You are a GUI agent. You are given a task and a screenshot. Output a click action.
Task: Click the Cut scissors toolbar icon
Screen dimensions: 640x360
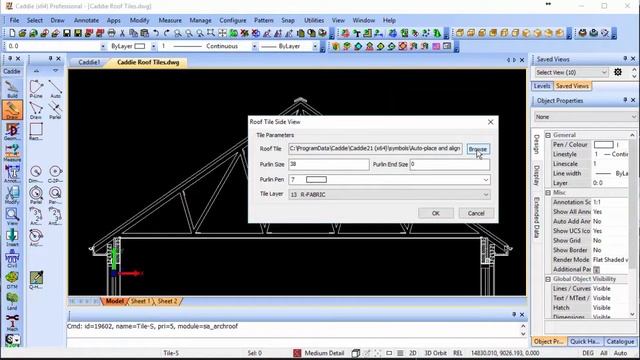(122, 33)
